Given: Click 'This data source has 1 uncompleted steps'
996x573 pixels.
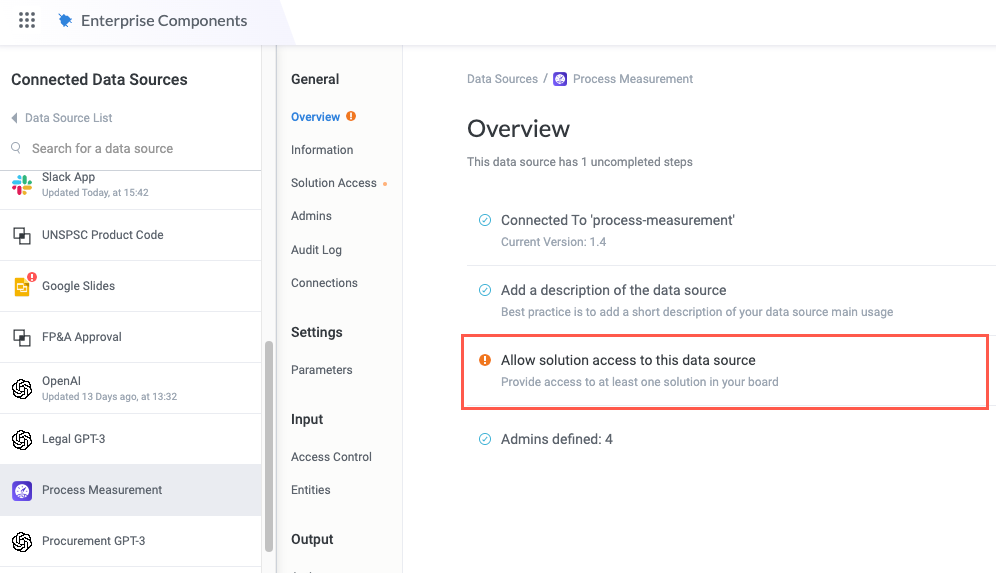Looking at the screenshot, I should coord(579,162).
